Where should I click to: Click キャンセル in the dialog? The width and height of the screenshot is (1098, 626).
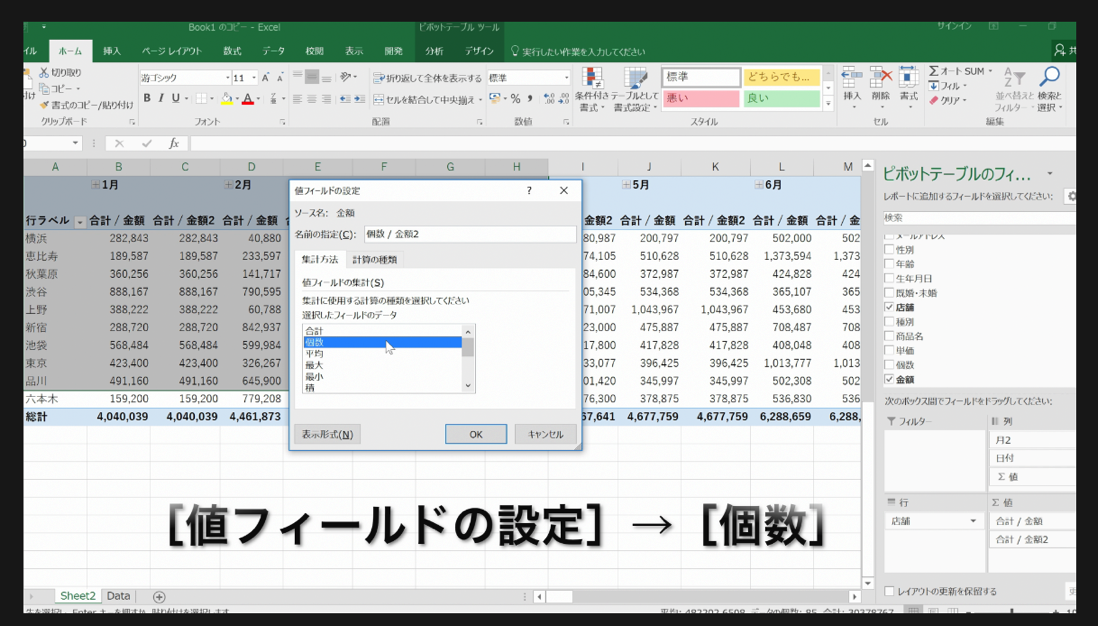pyautogui.click(x=545, y=434)
